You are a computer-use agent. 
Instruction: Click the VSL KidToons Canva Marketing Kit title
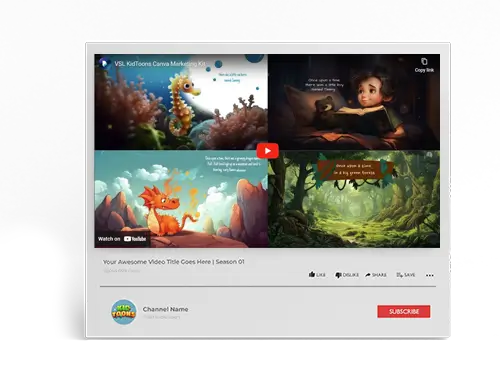[160, 64]
